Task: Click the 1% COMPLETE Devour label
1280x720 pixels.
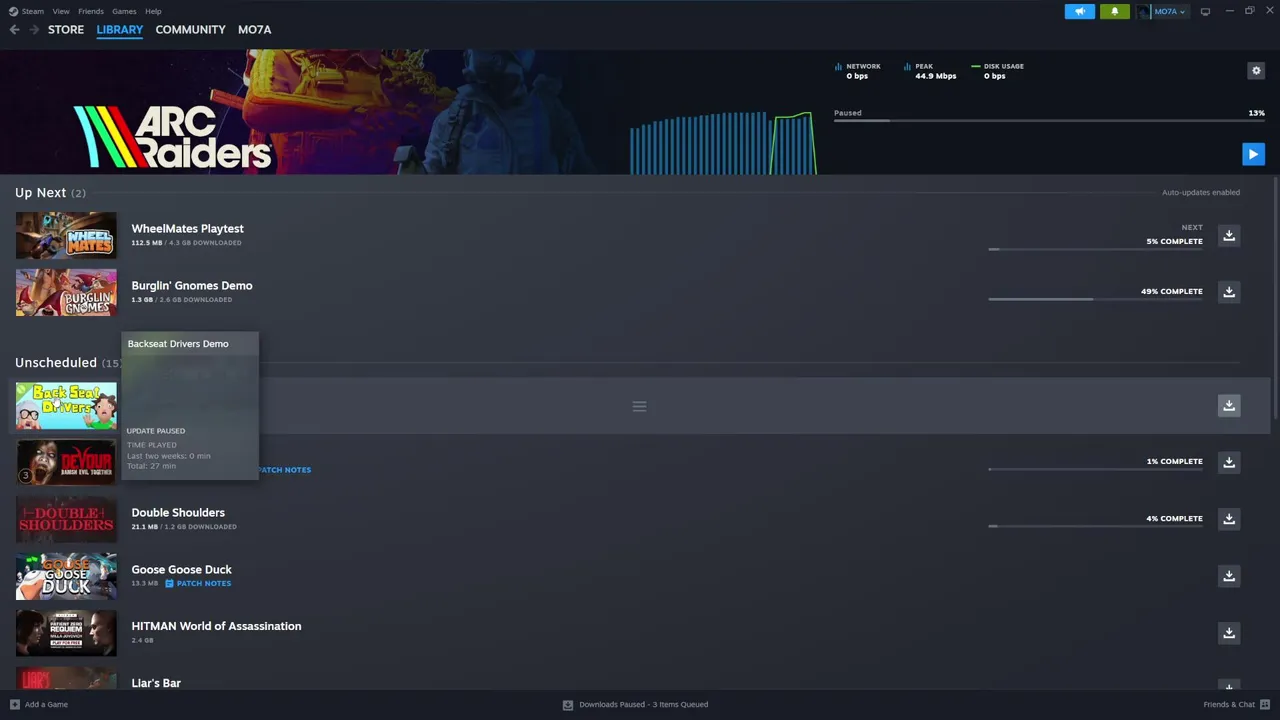Action: [1174, 462]
